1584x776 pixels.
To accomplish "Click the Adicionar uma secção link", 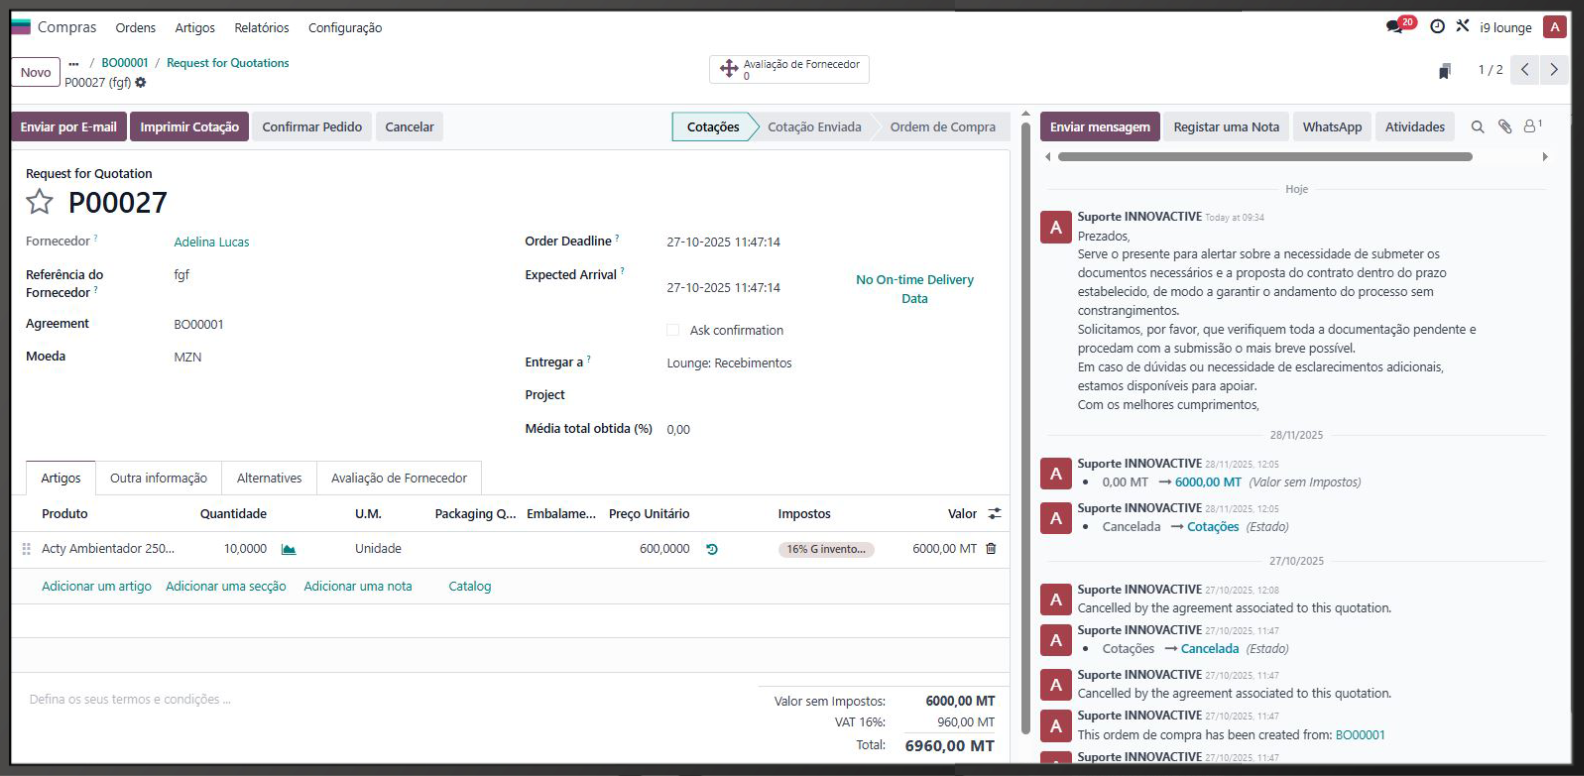I will [x=226, y=586].
